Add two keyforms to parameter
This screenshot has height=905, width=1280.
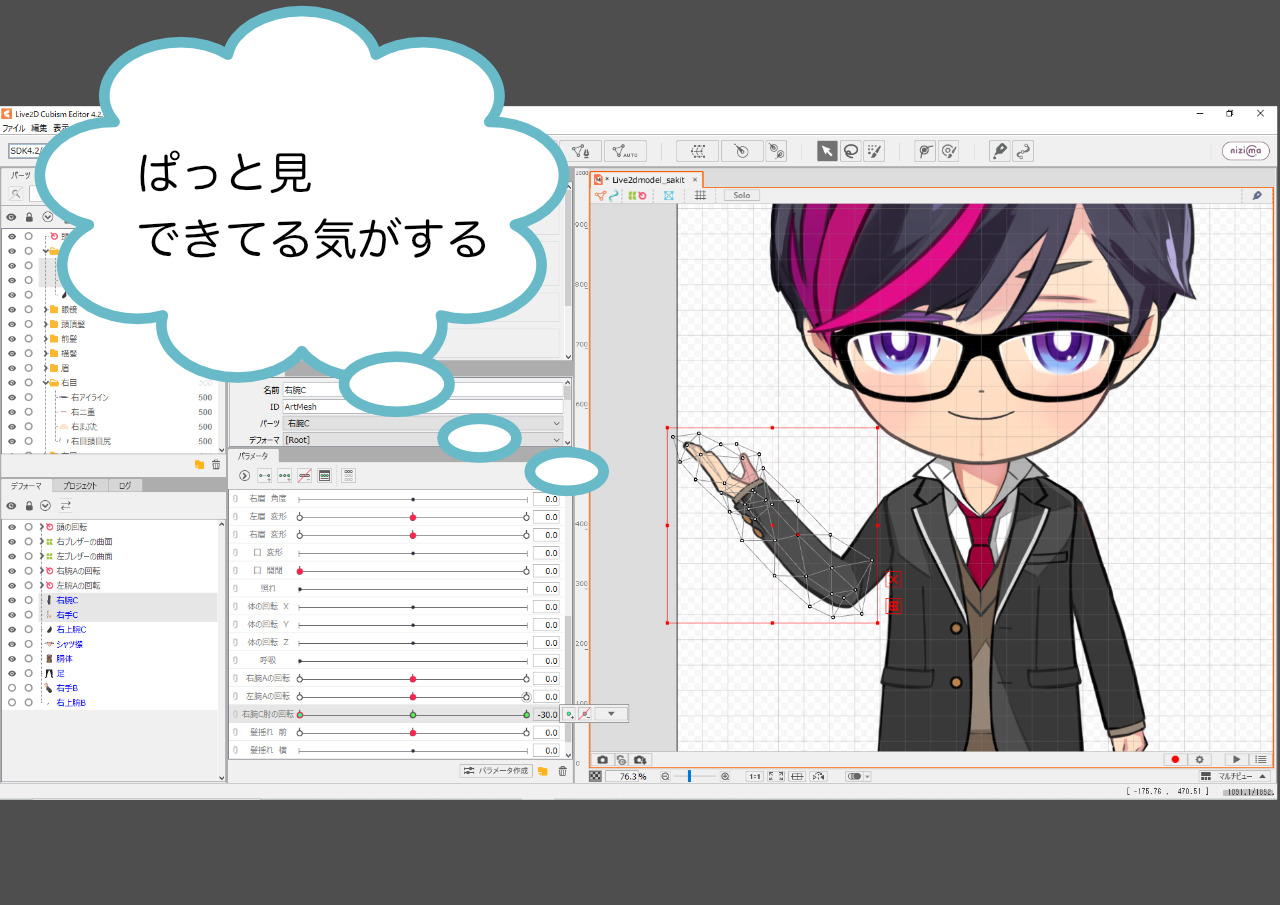(265, 475)
